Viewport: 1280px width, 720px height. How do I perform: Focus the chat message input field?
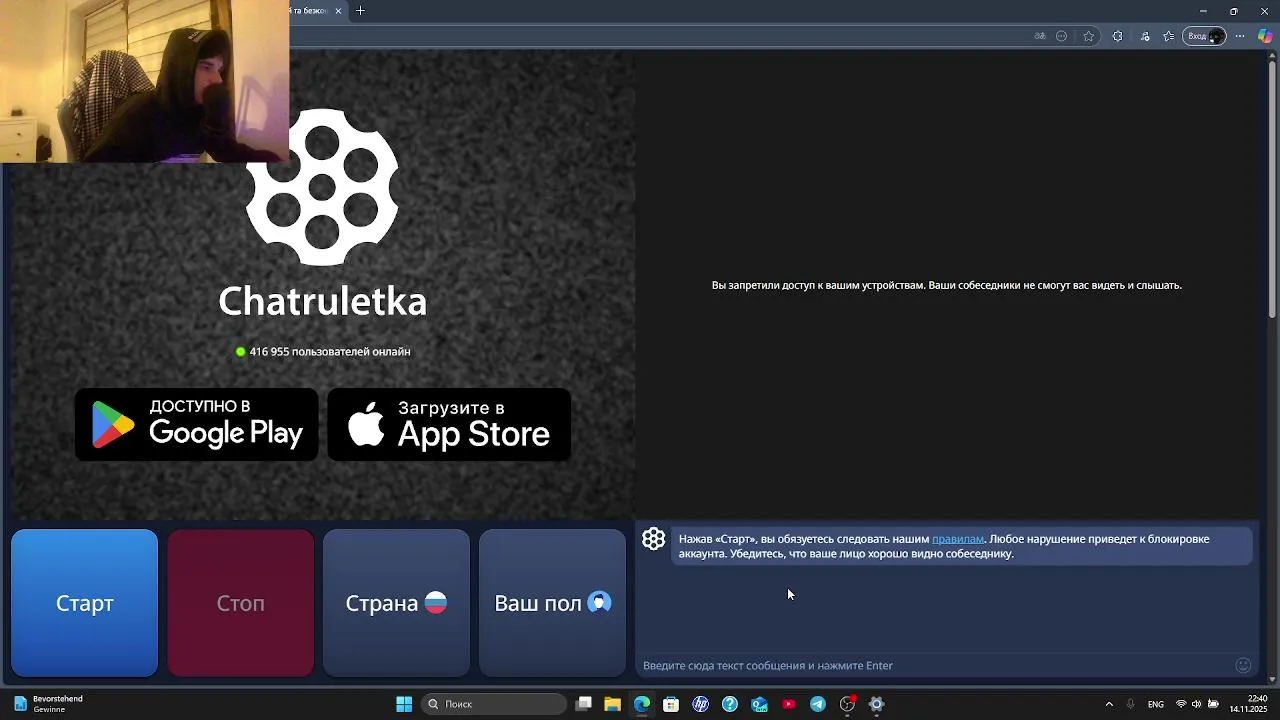click(935, 665)
